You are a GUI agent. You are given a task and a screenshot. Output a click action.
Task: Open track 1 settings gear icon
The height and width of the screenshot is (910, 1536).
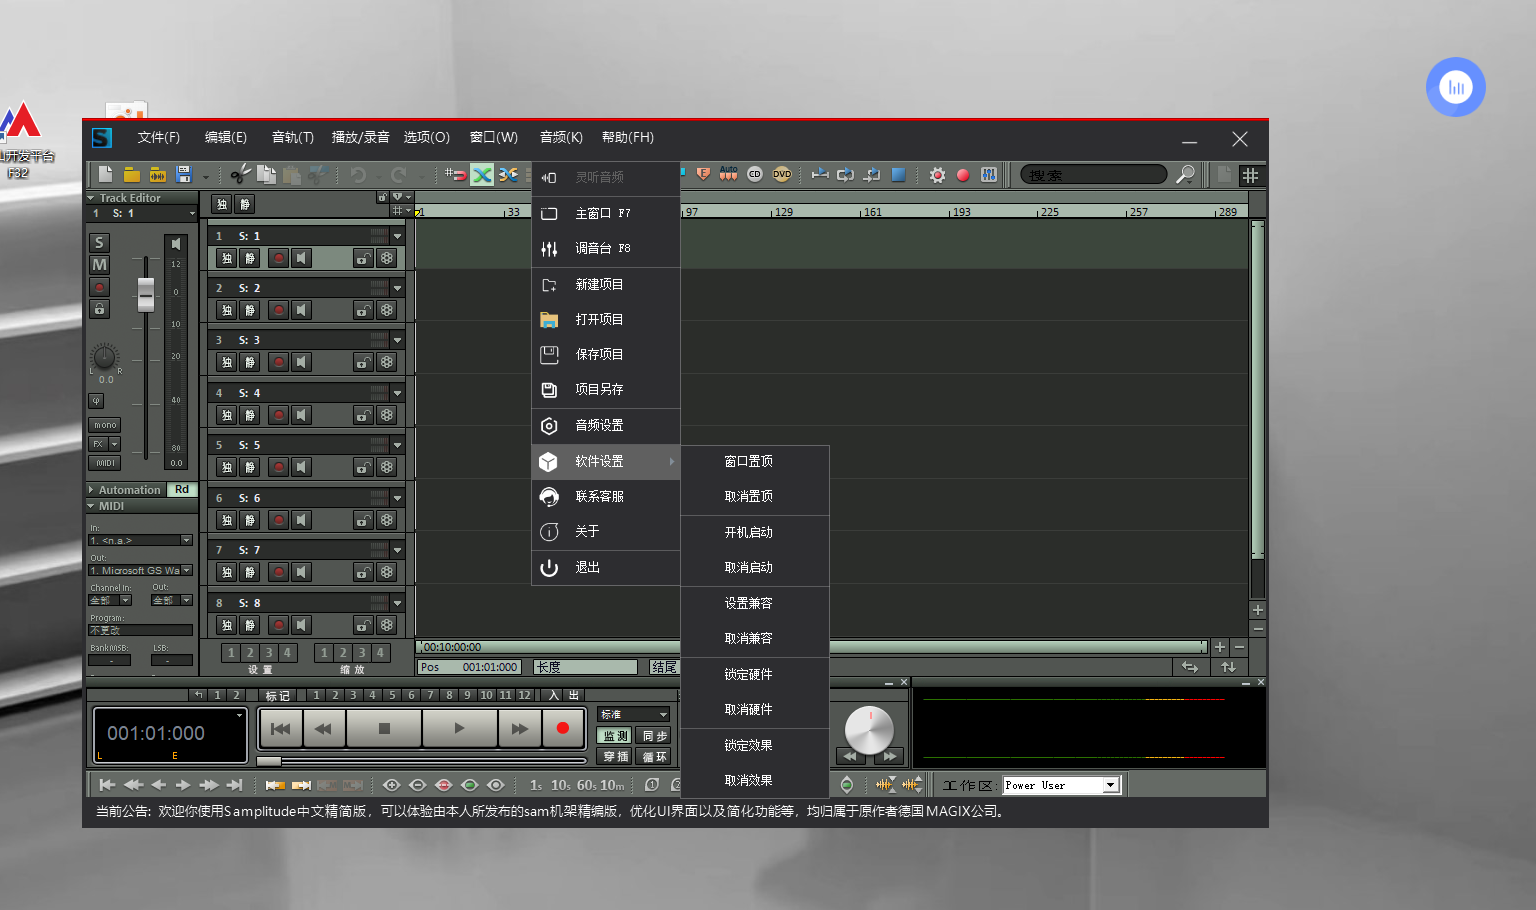click(387, 258)
